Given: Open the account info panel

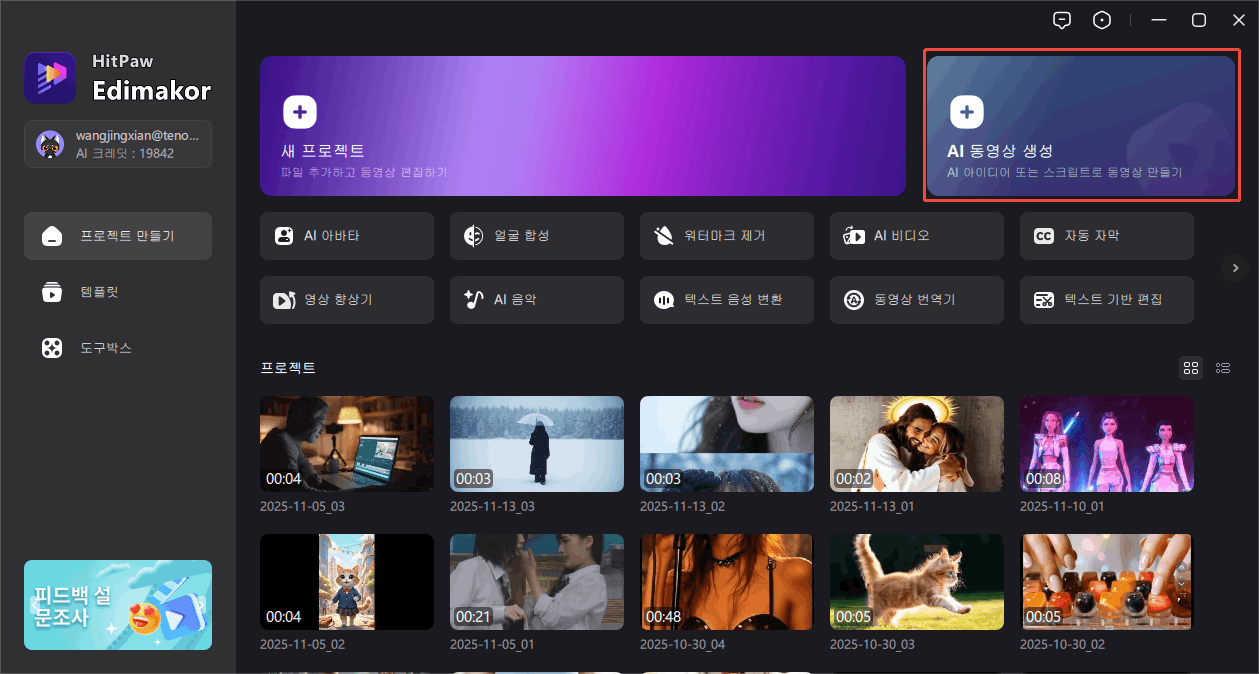Looking at the screenshot, I should click(118, 144).
